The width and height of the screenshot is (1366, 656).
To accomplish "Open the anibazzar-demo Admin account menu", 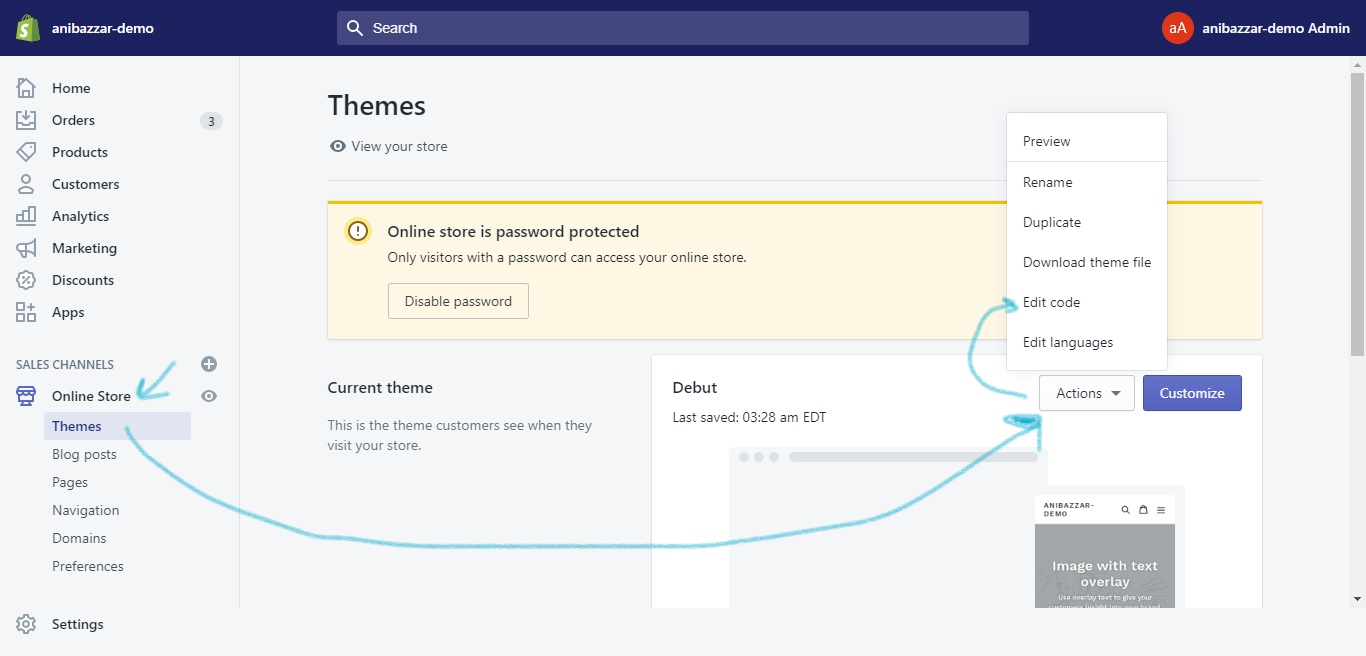I will pyautogui.click(x=1257, y=28).
